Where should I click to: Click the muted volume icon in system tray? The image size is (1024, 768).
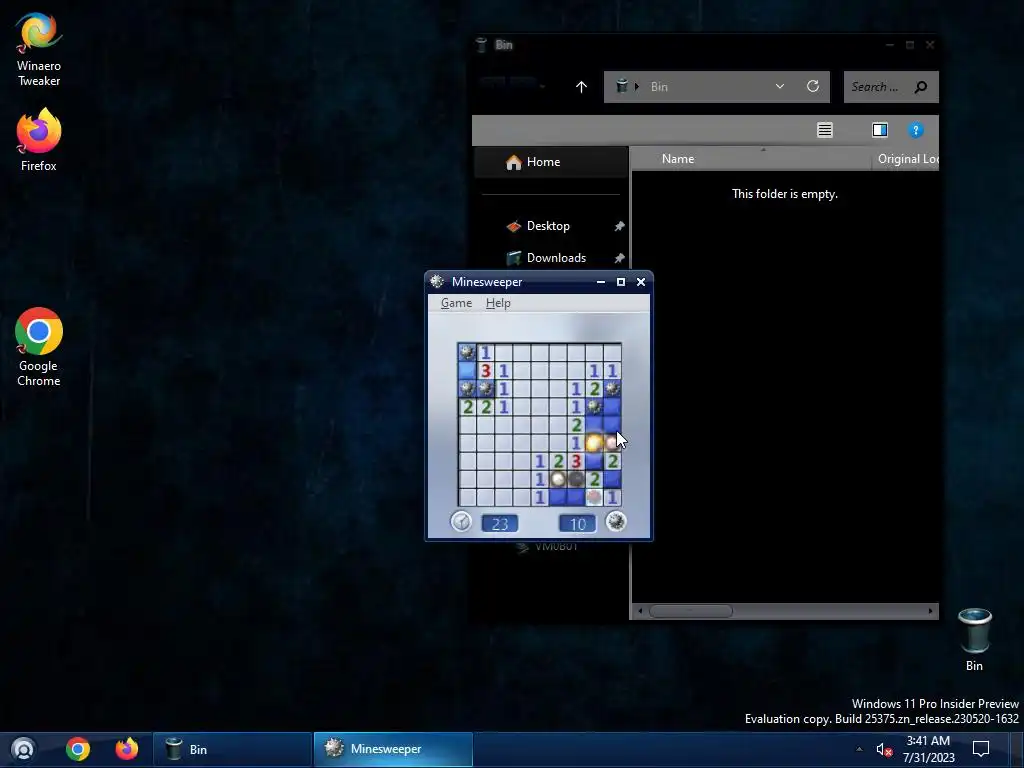pos(884,750)
